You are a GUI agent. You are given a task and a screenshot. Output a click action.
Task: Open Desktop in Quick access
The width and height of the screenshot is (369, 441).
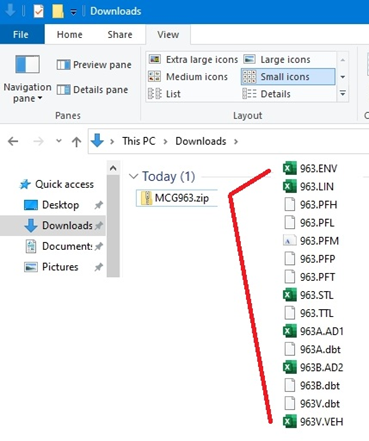tap(60, 205)
